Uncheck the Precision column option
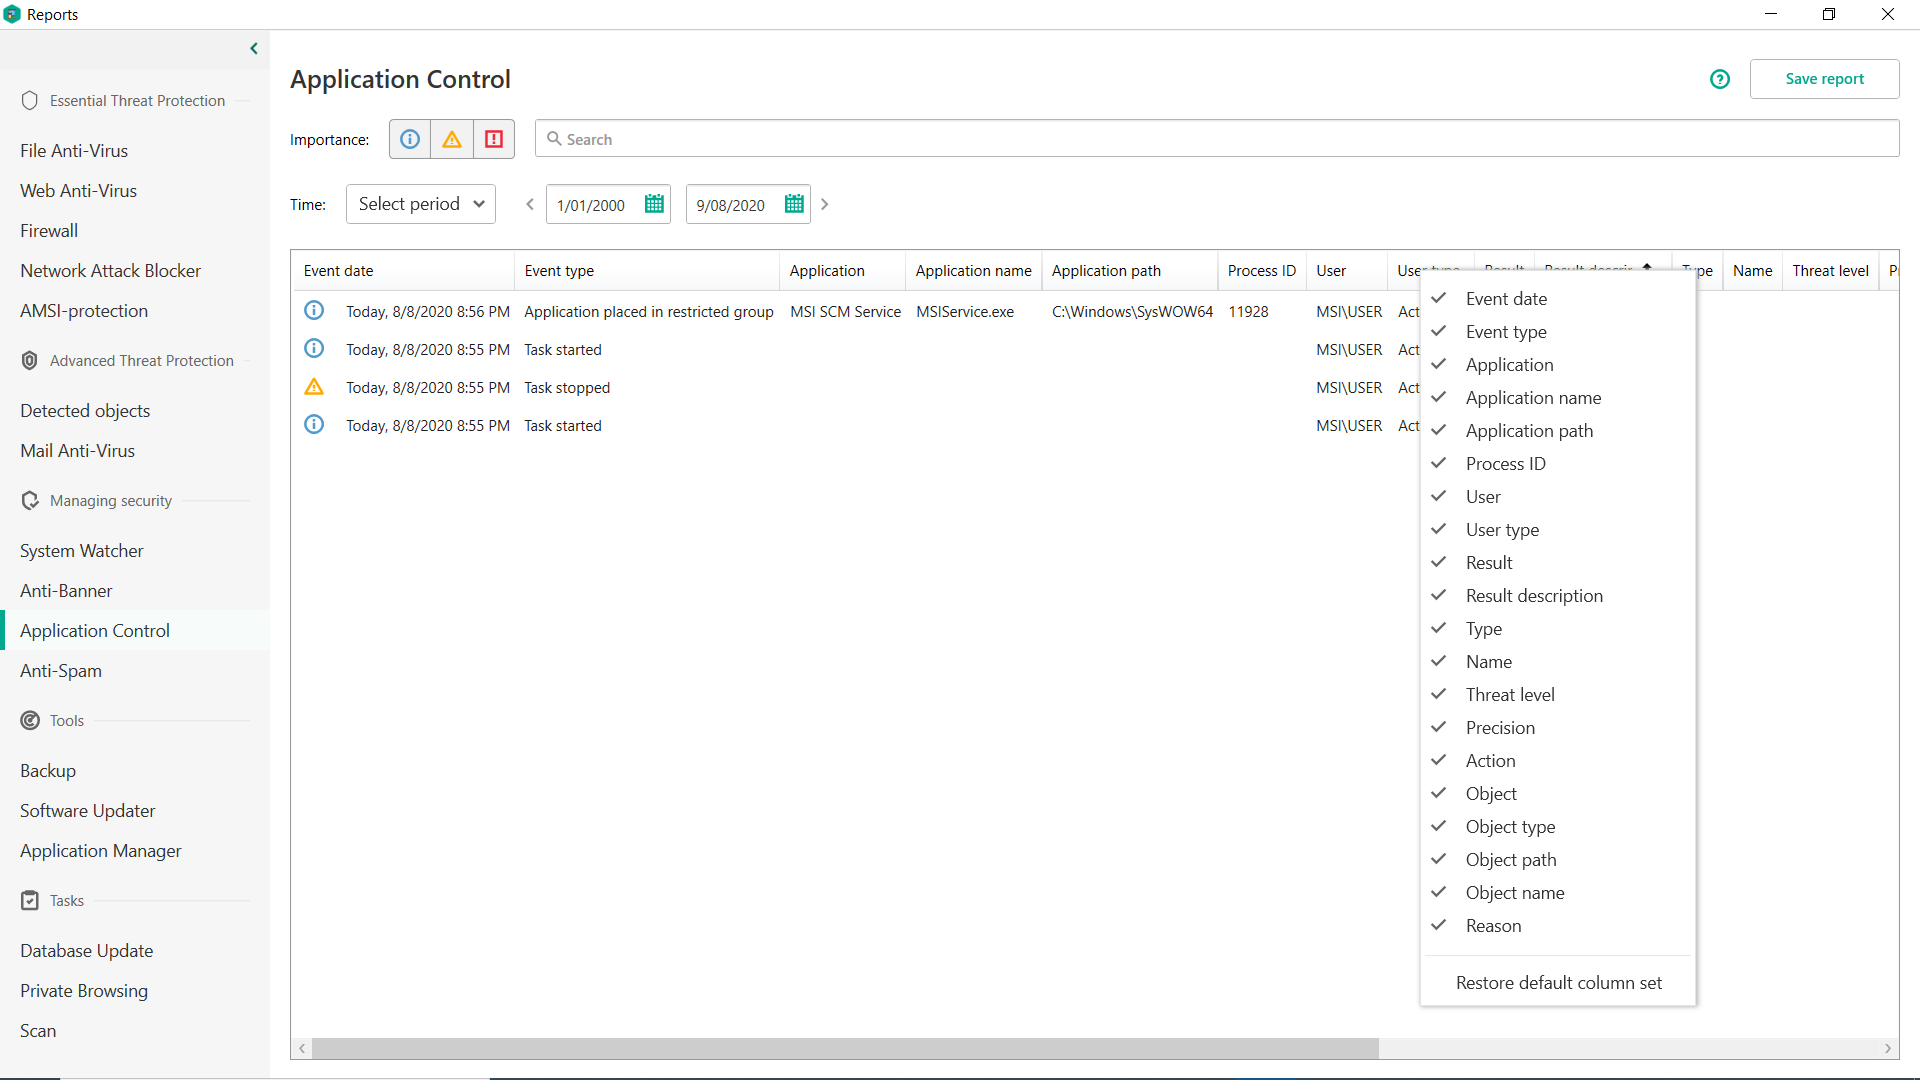This screenshot has width=1920, height=1080. [x=1557, y=727]
